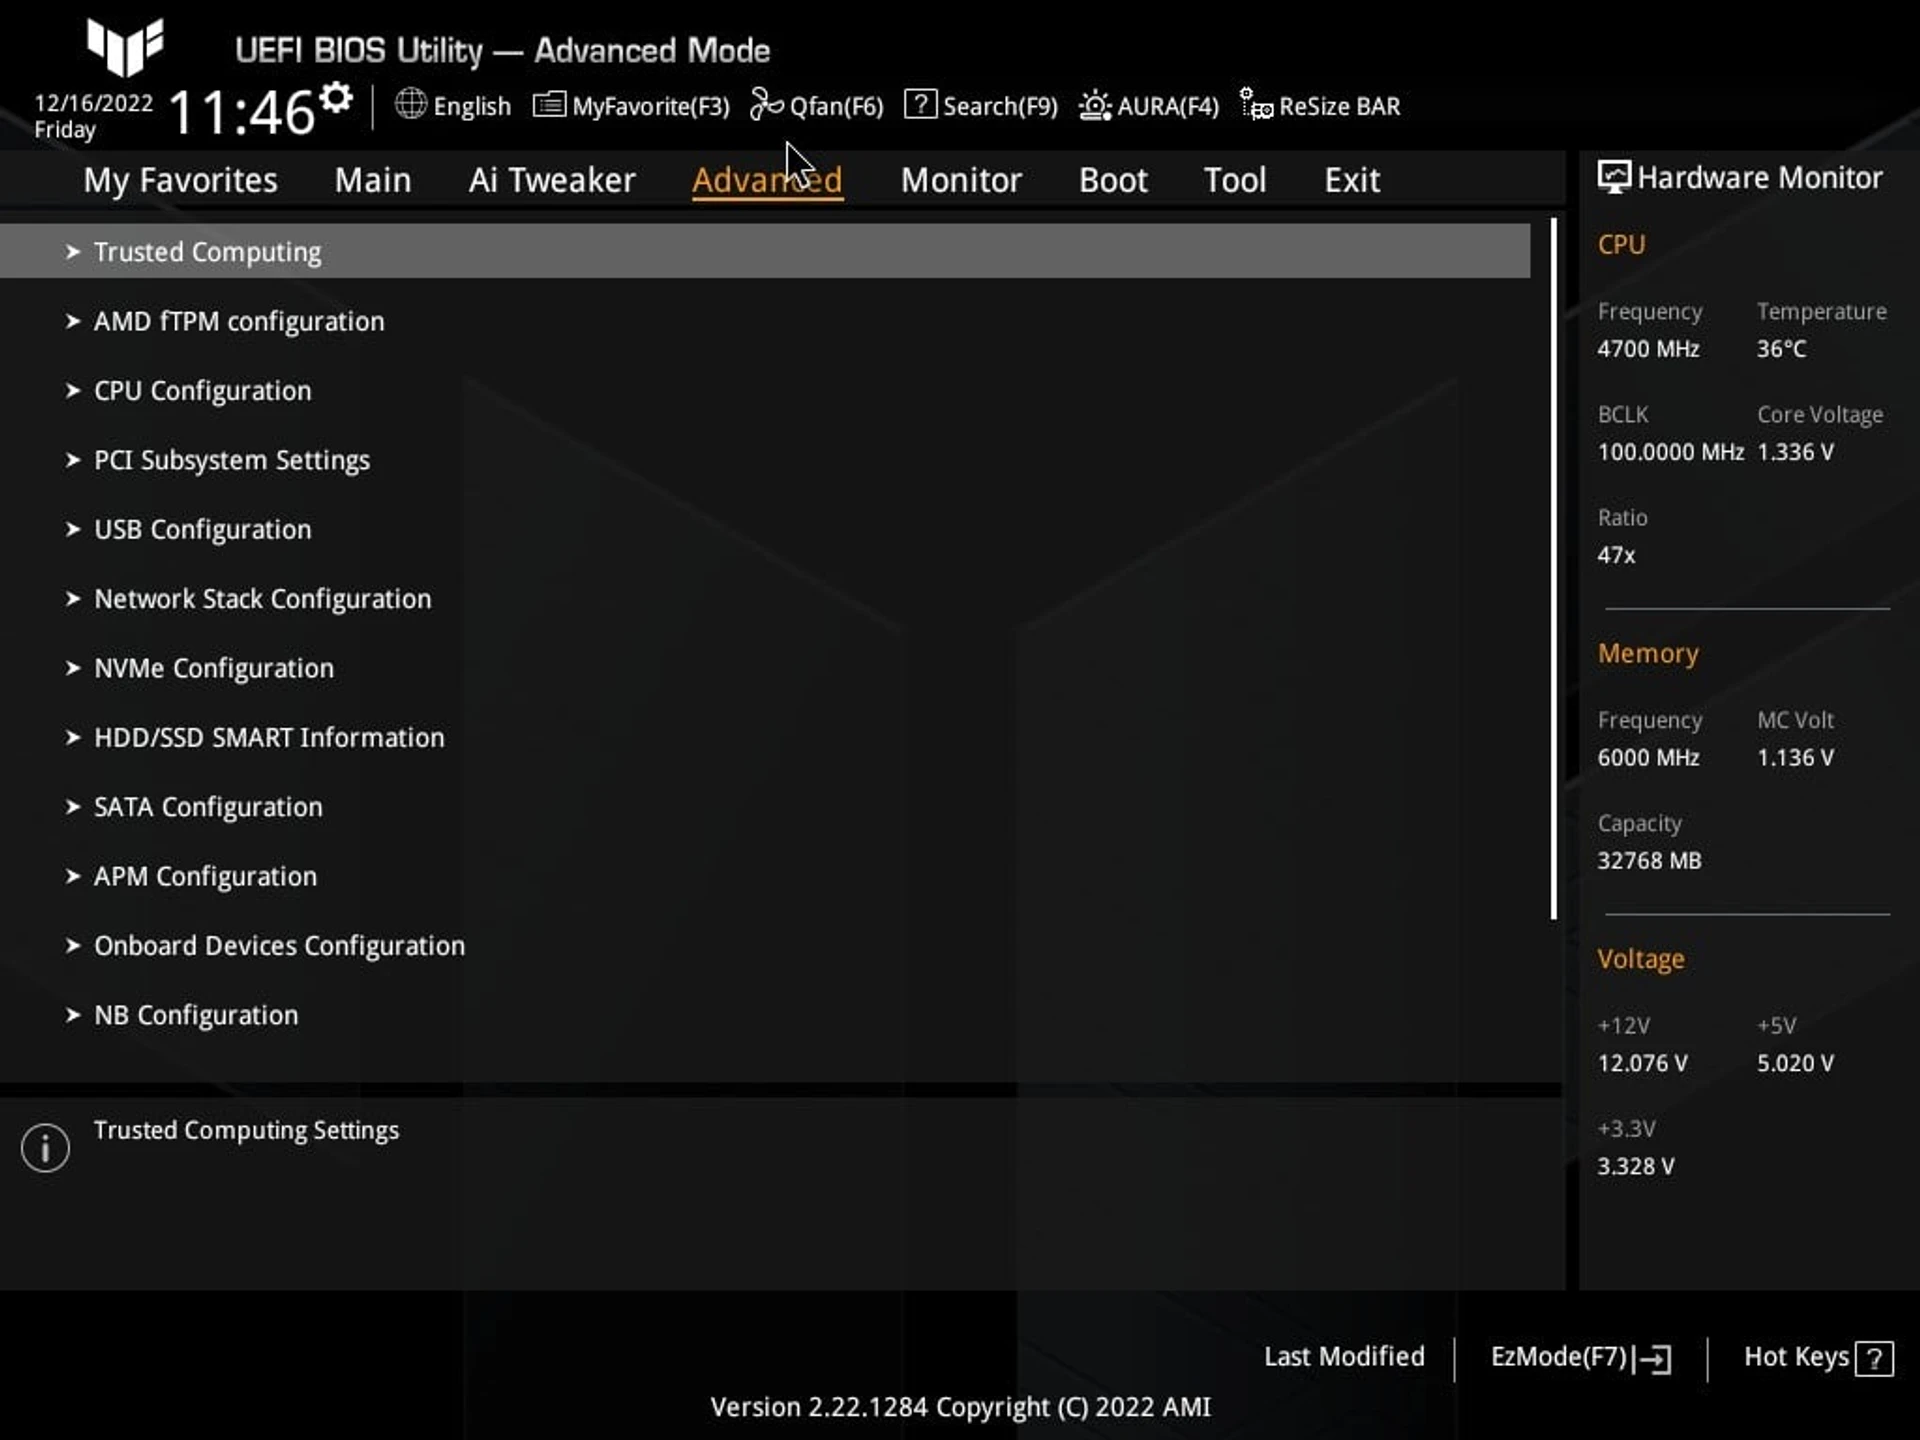Select Trusted Computing row text
The height and width of the screenshot is (1440, 1920).
point(208,252)
